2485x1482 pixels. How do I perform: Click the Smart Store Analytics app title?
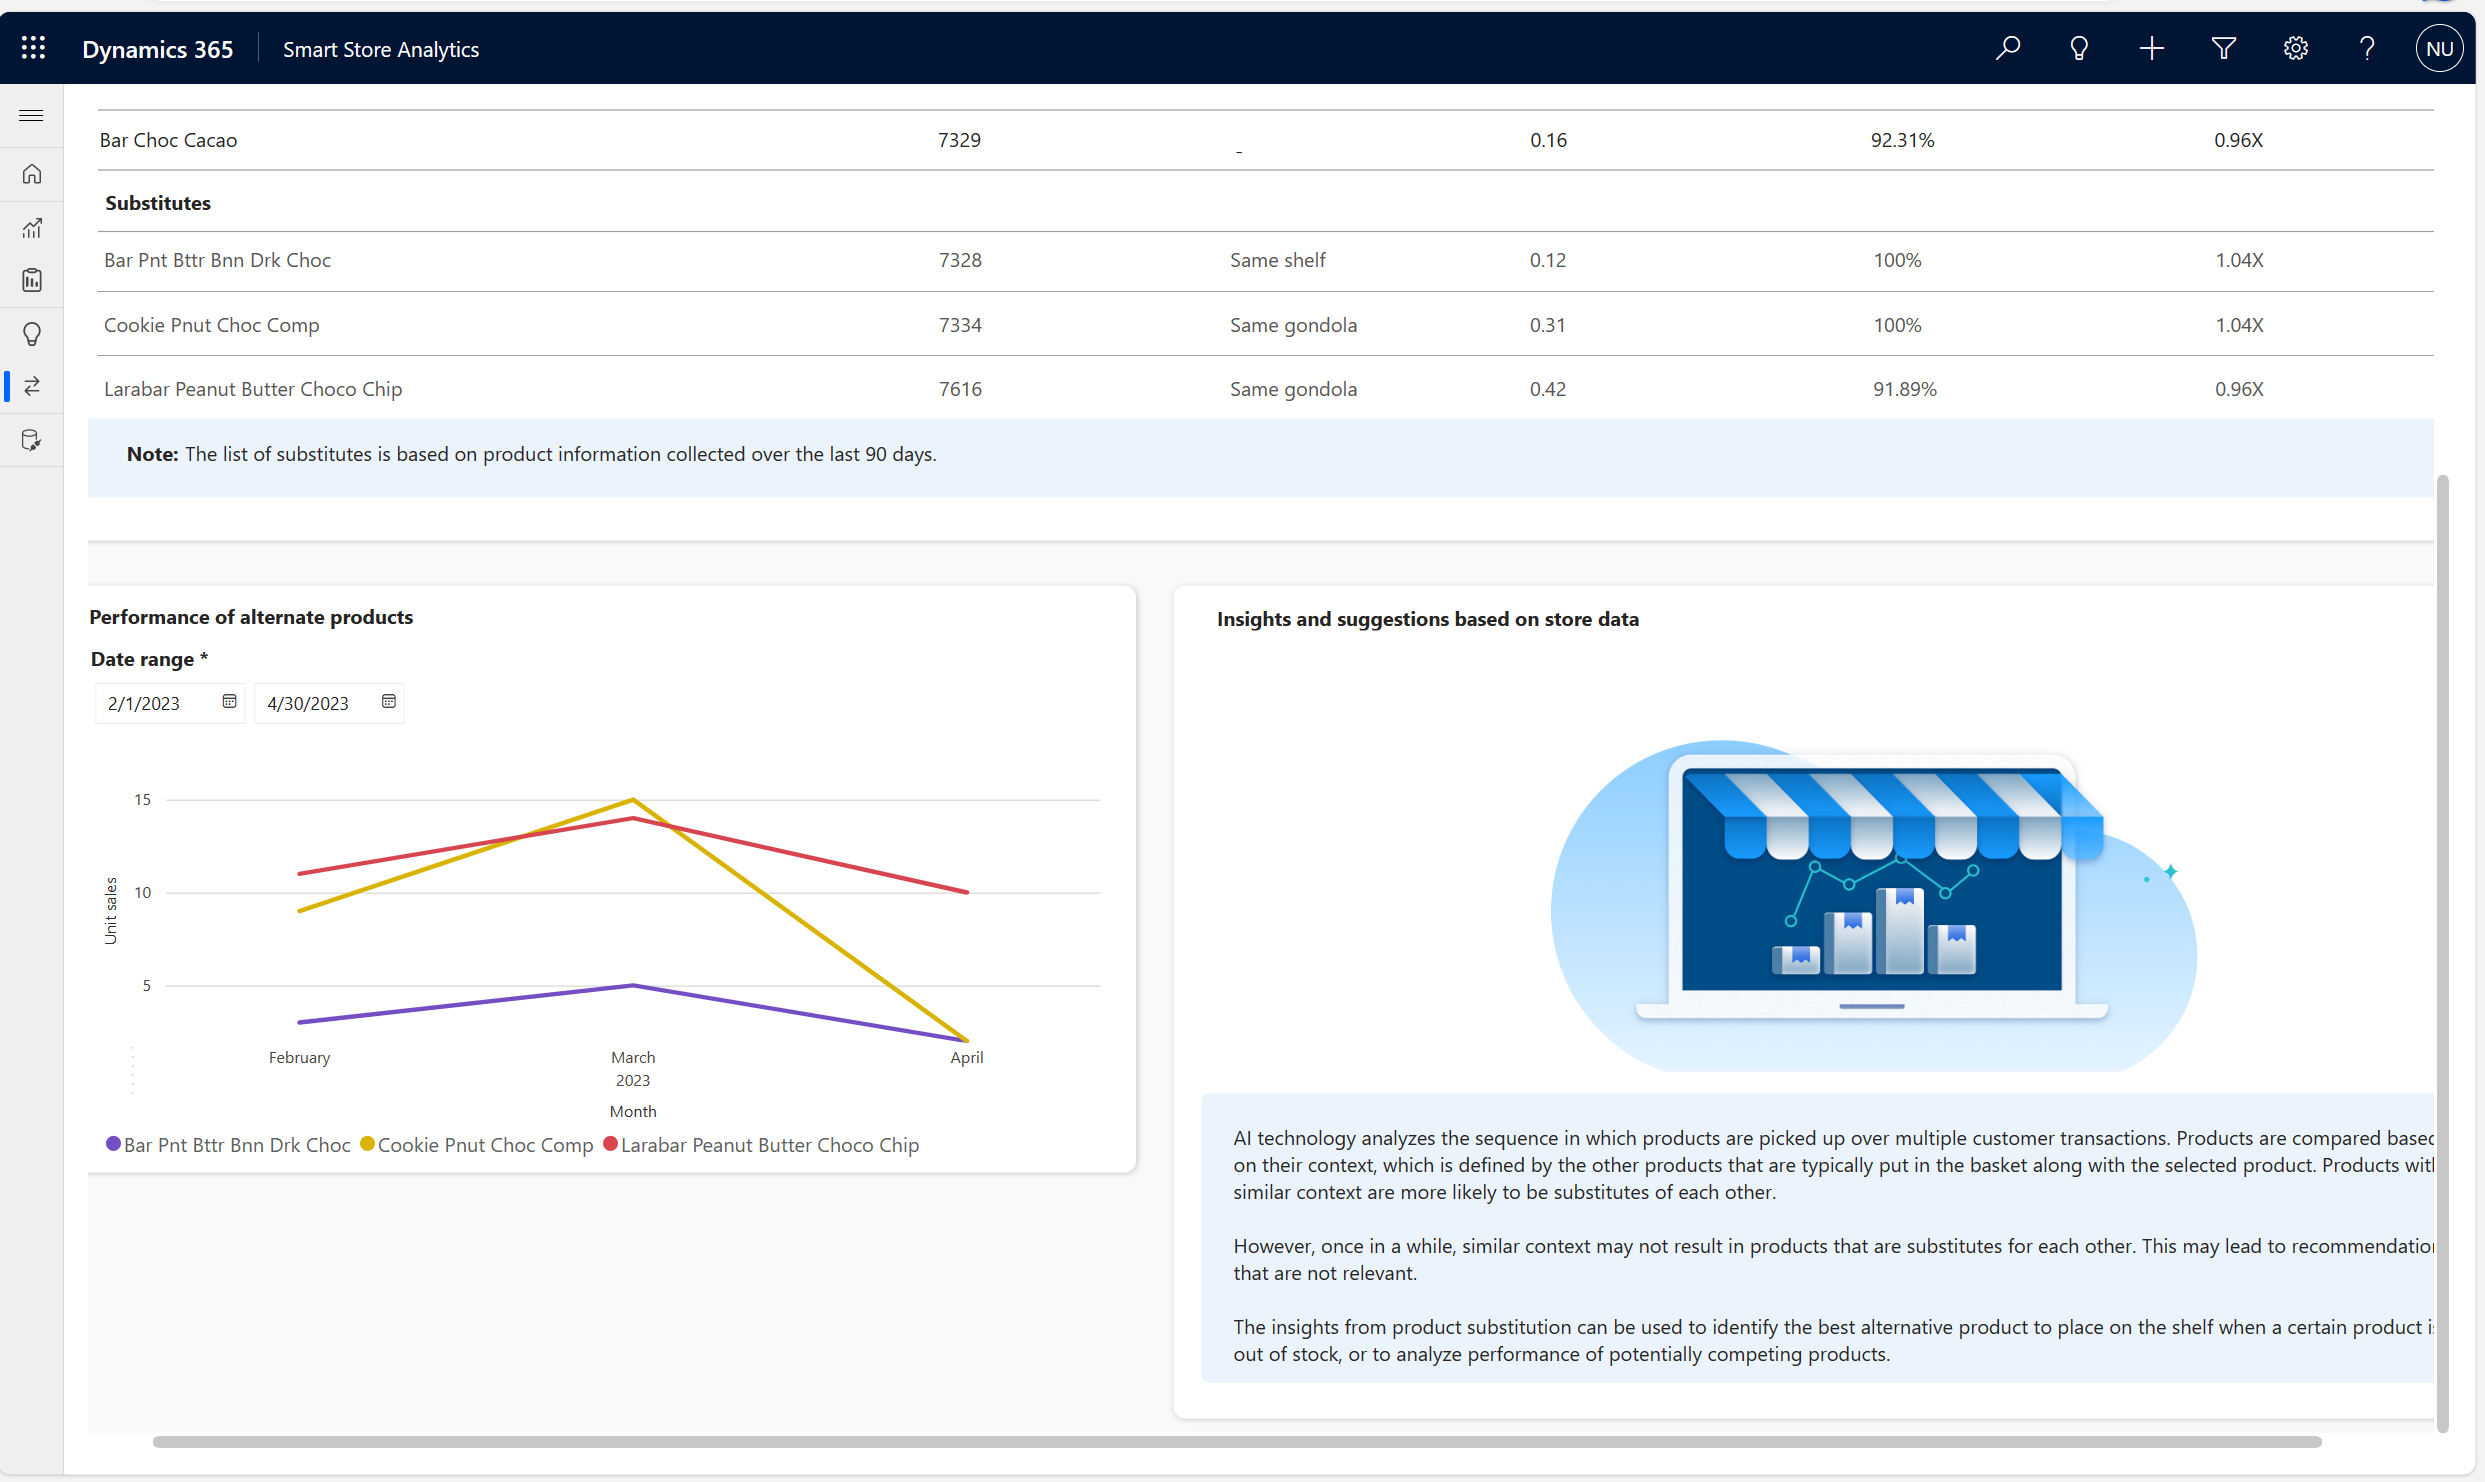click(381, 49)
